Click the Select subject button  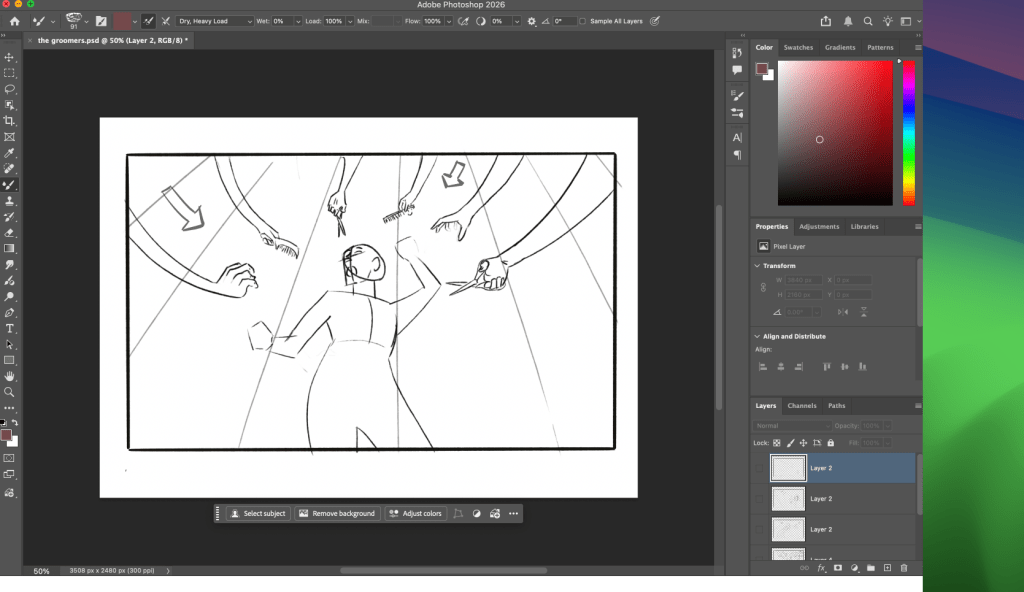tap(258, 514)
